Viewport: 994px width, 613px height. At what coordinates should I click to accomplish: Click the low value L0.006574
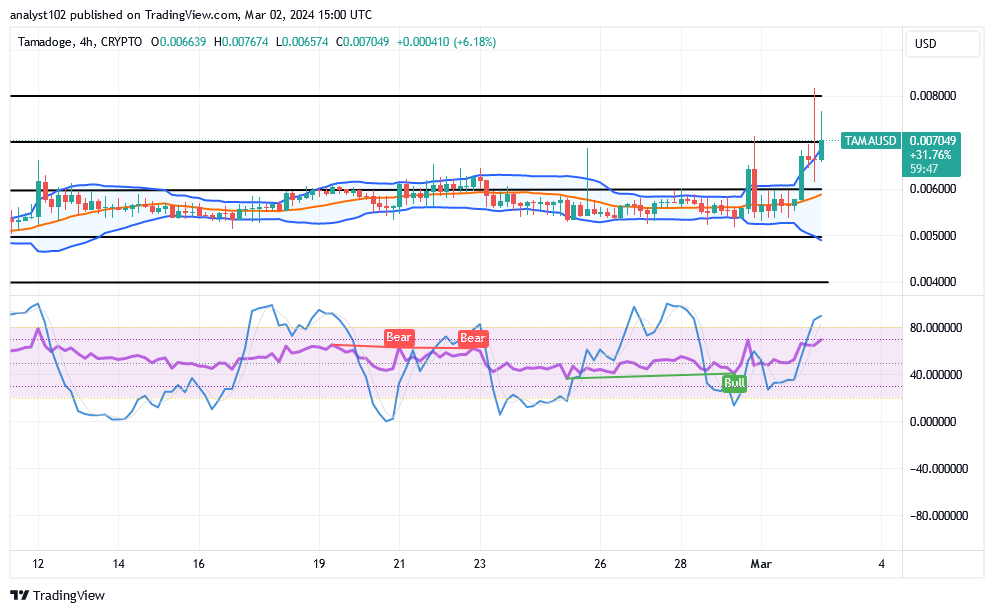[302, 42]
